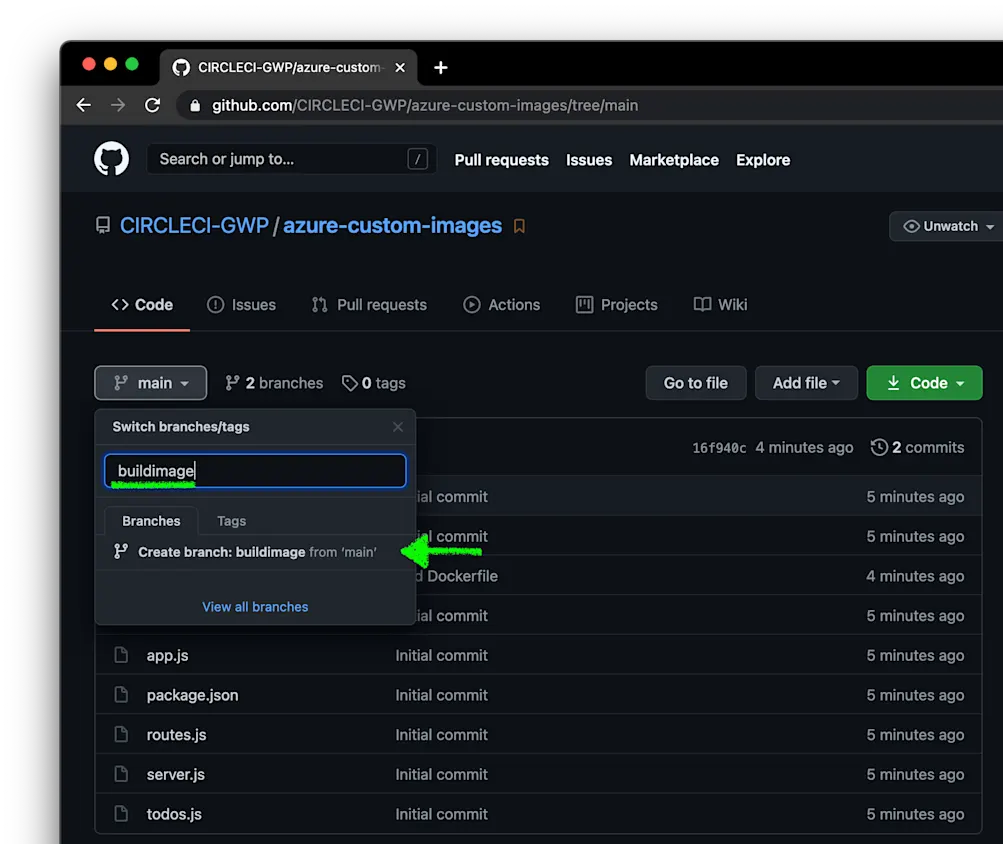This screenshot has width=1003, height=844.
Task: Open the Explore menu item
Action: point(762,160)
